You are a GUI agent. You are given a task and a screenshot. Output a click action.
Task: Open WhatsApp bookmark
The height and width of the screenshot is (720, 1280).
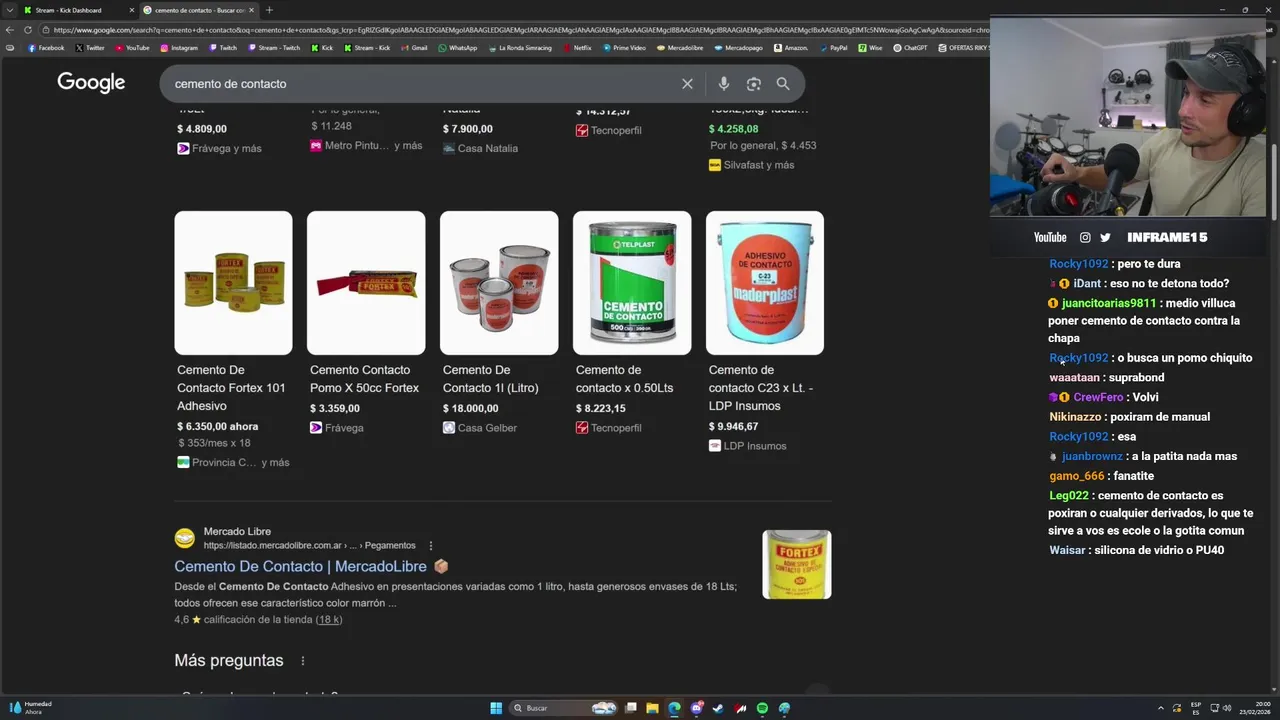pyautogui.click(x=458, y=48)
